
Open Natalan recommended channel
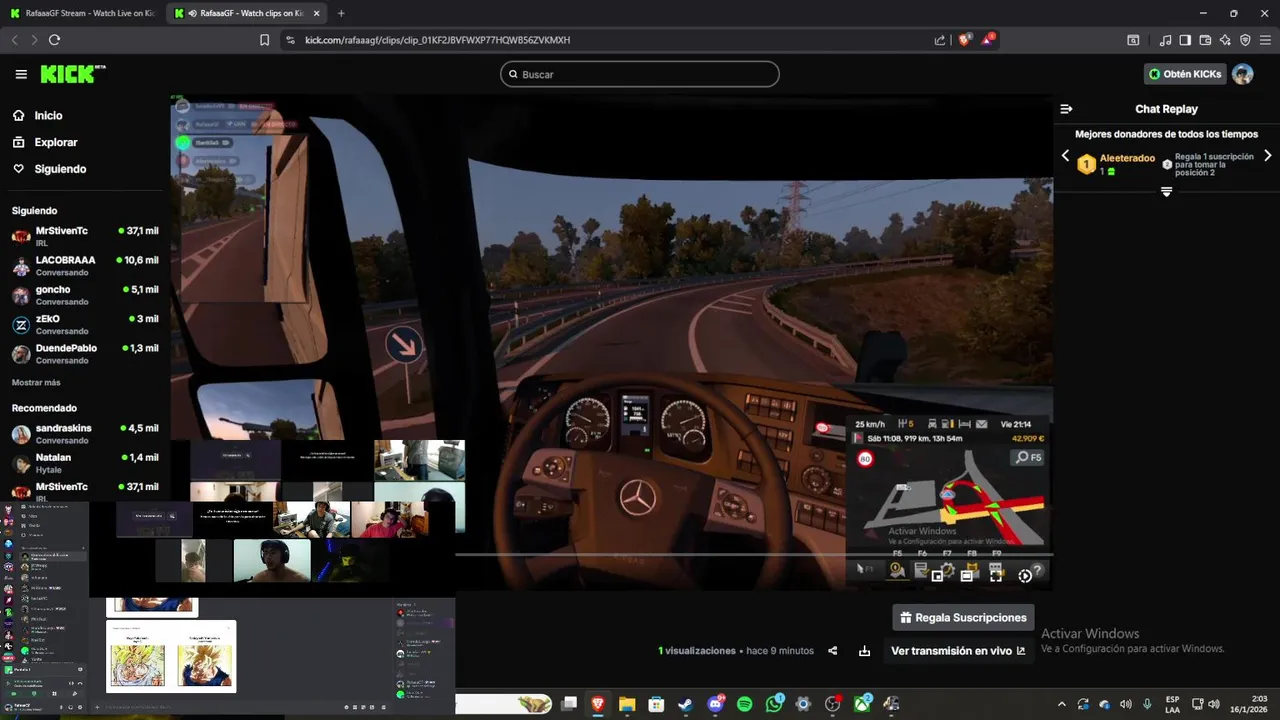coord(85,462)
